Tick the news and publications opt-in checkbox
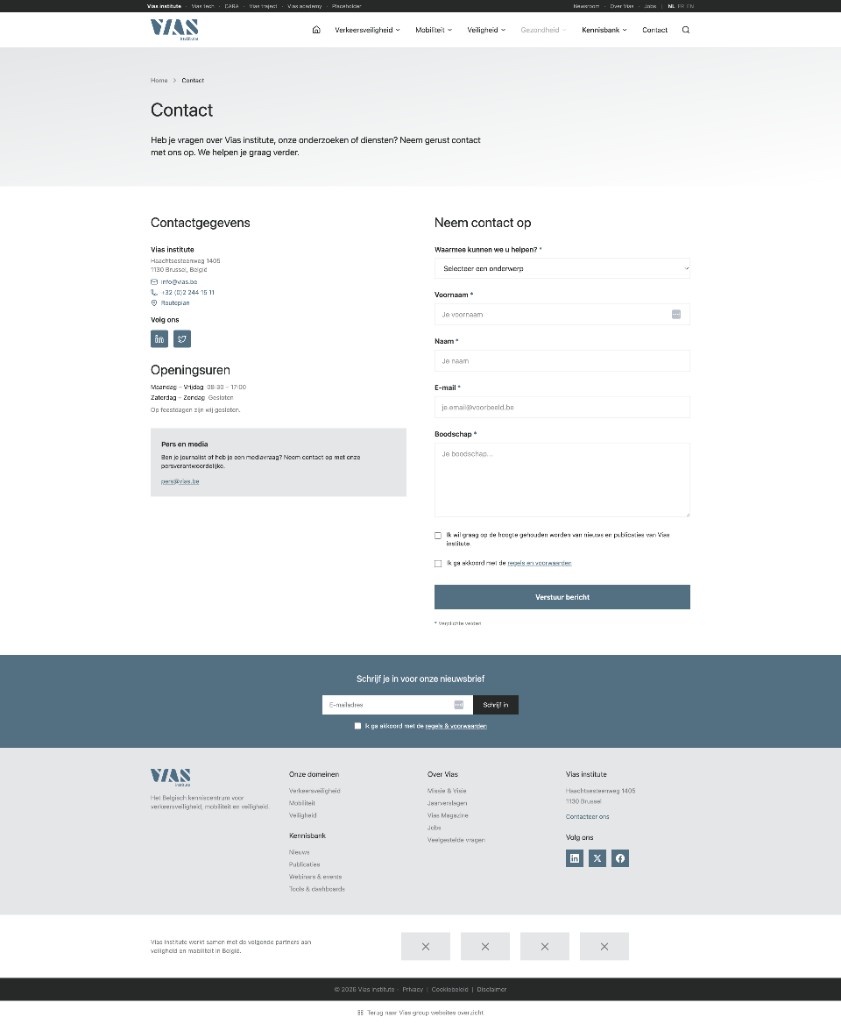The width and height of the screenshot is (841, 1024). (438, 536)
